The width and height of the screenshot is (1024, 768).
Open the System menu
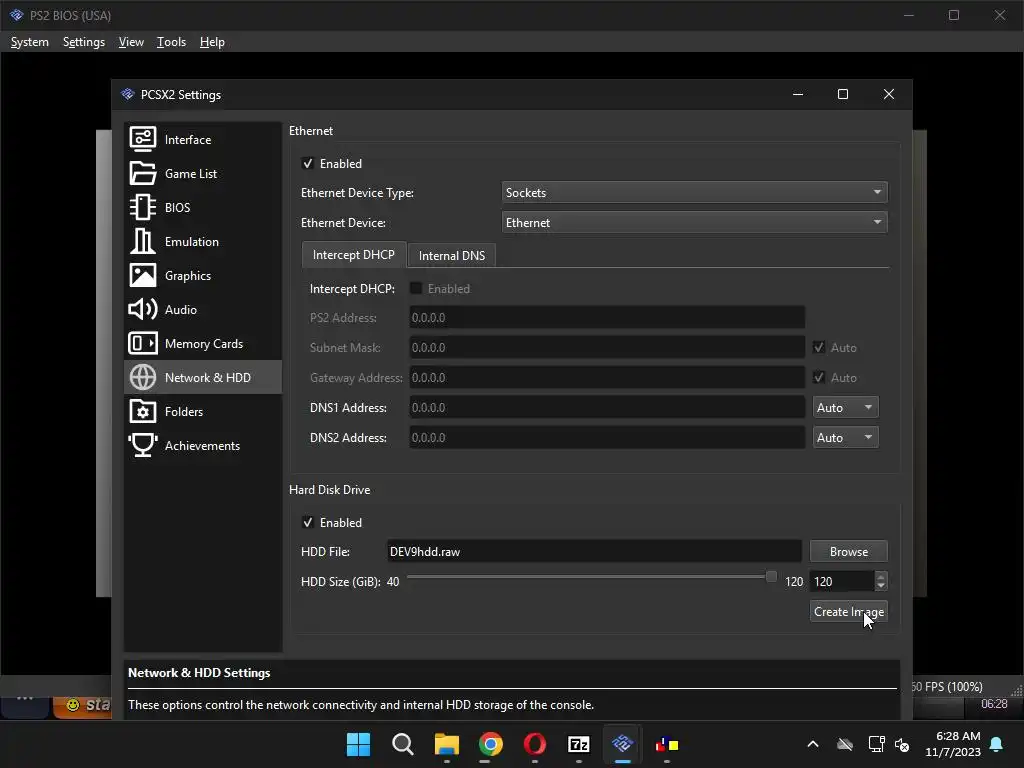point(29,42)
